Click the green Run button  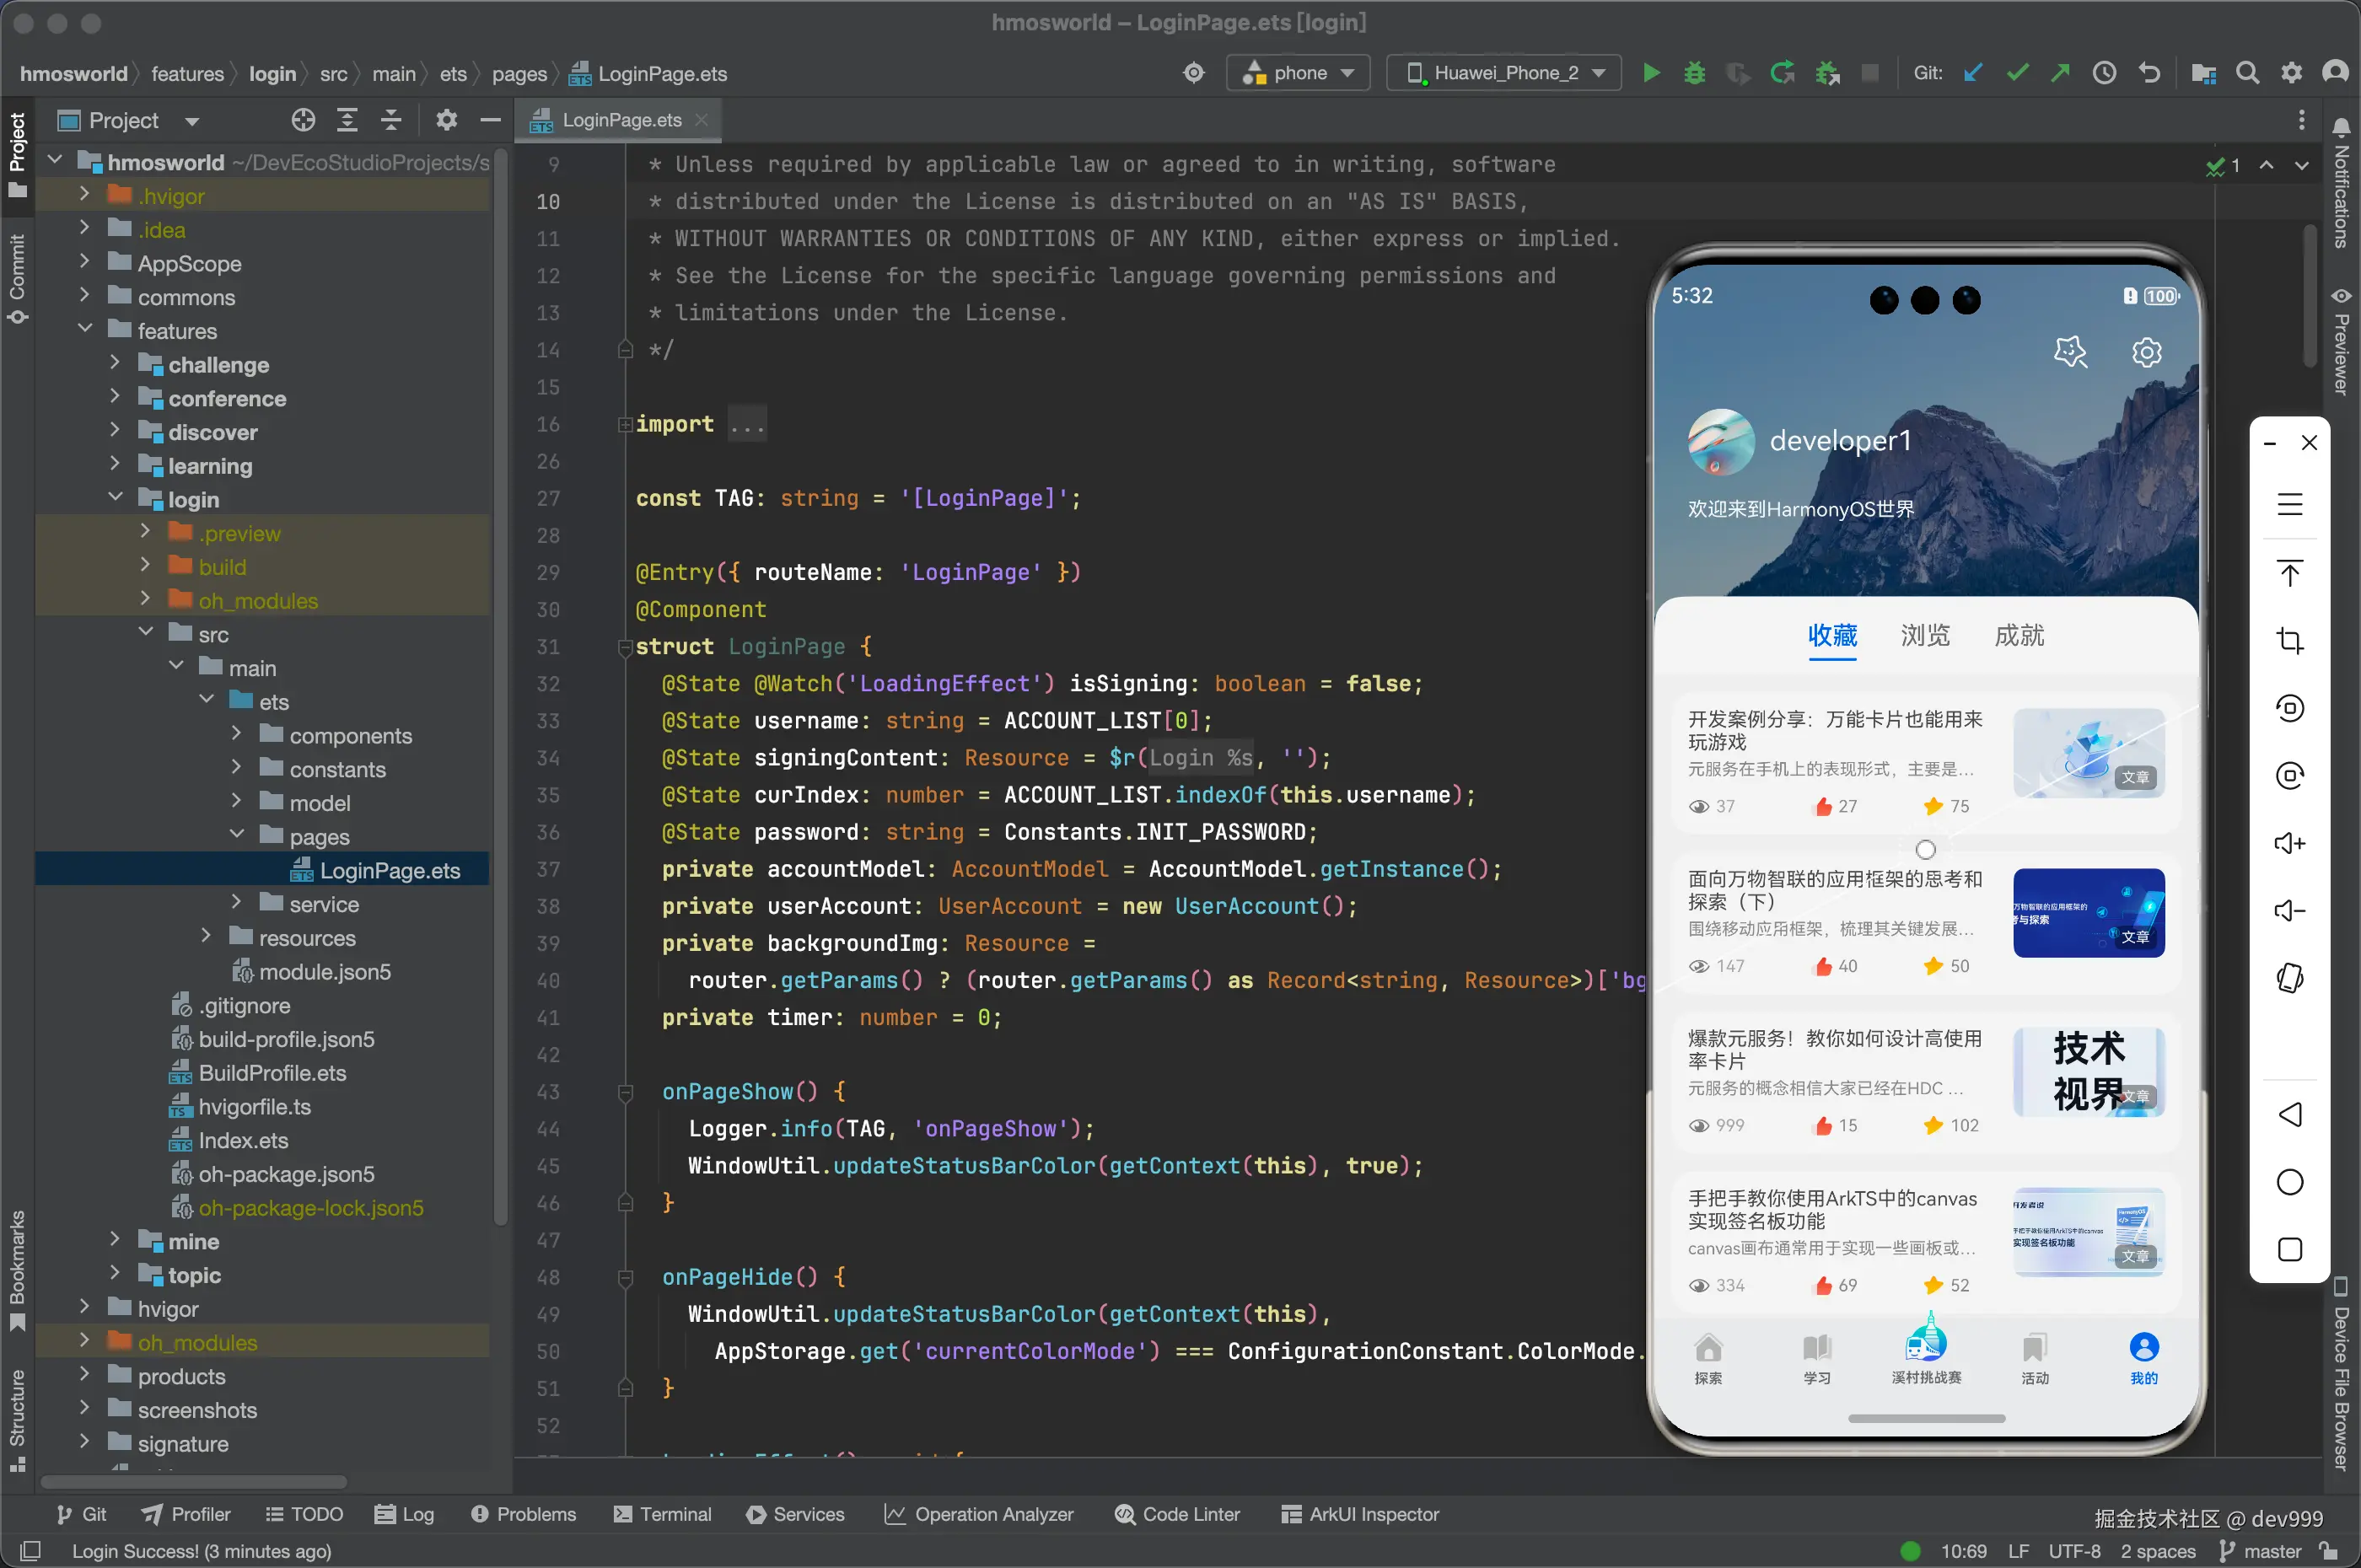(x=1651, y=73)
